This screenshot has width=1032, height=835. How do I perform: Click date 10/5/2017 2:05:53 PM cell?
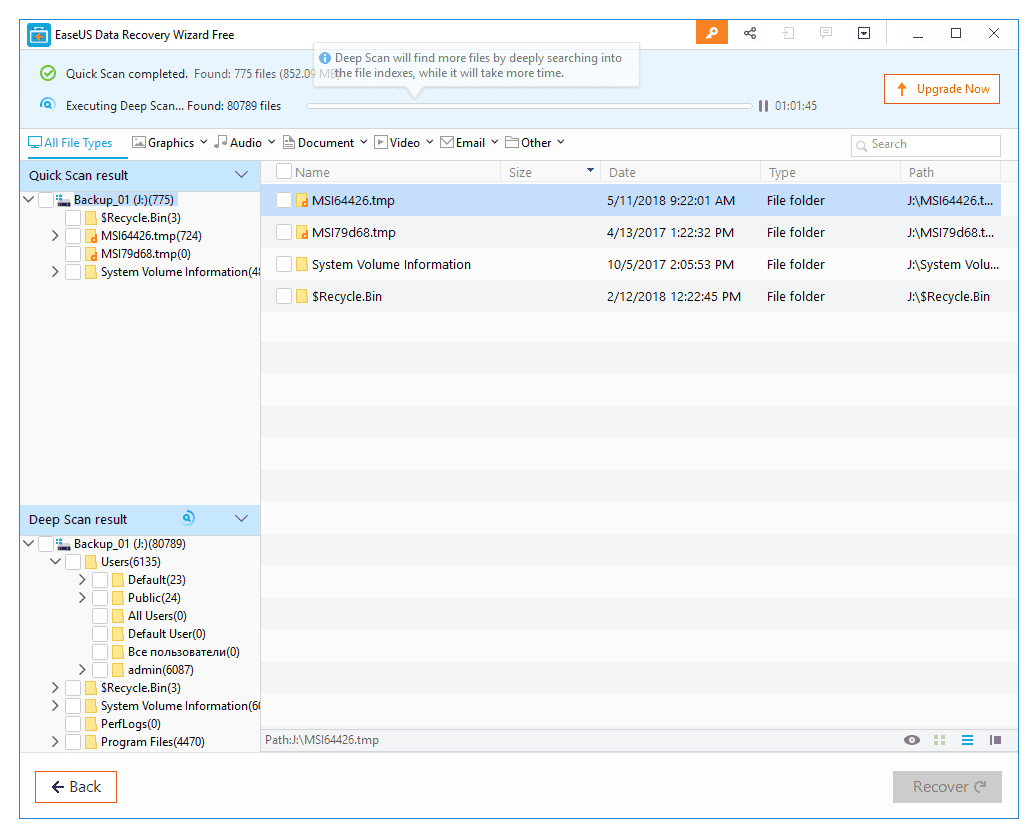pyautogui.click(x=670, y=265)
